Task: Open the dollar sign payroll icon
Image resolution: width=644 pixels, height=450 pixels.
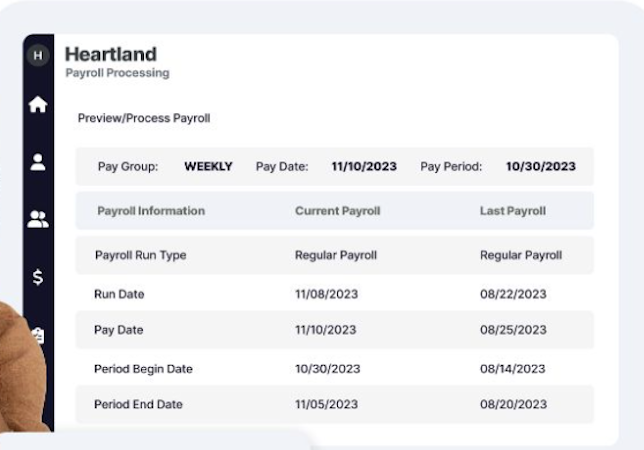Action: pos(38,277)
